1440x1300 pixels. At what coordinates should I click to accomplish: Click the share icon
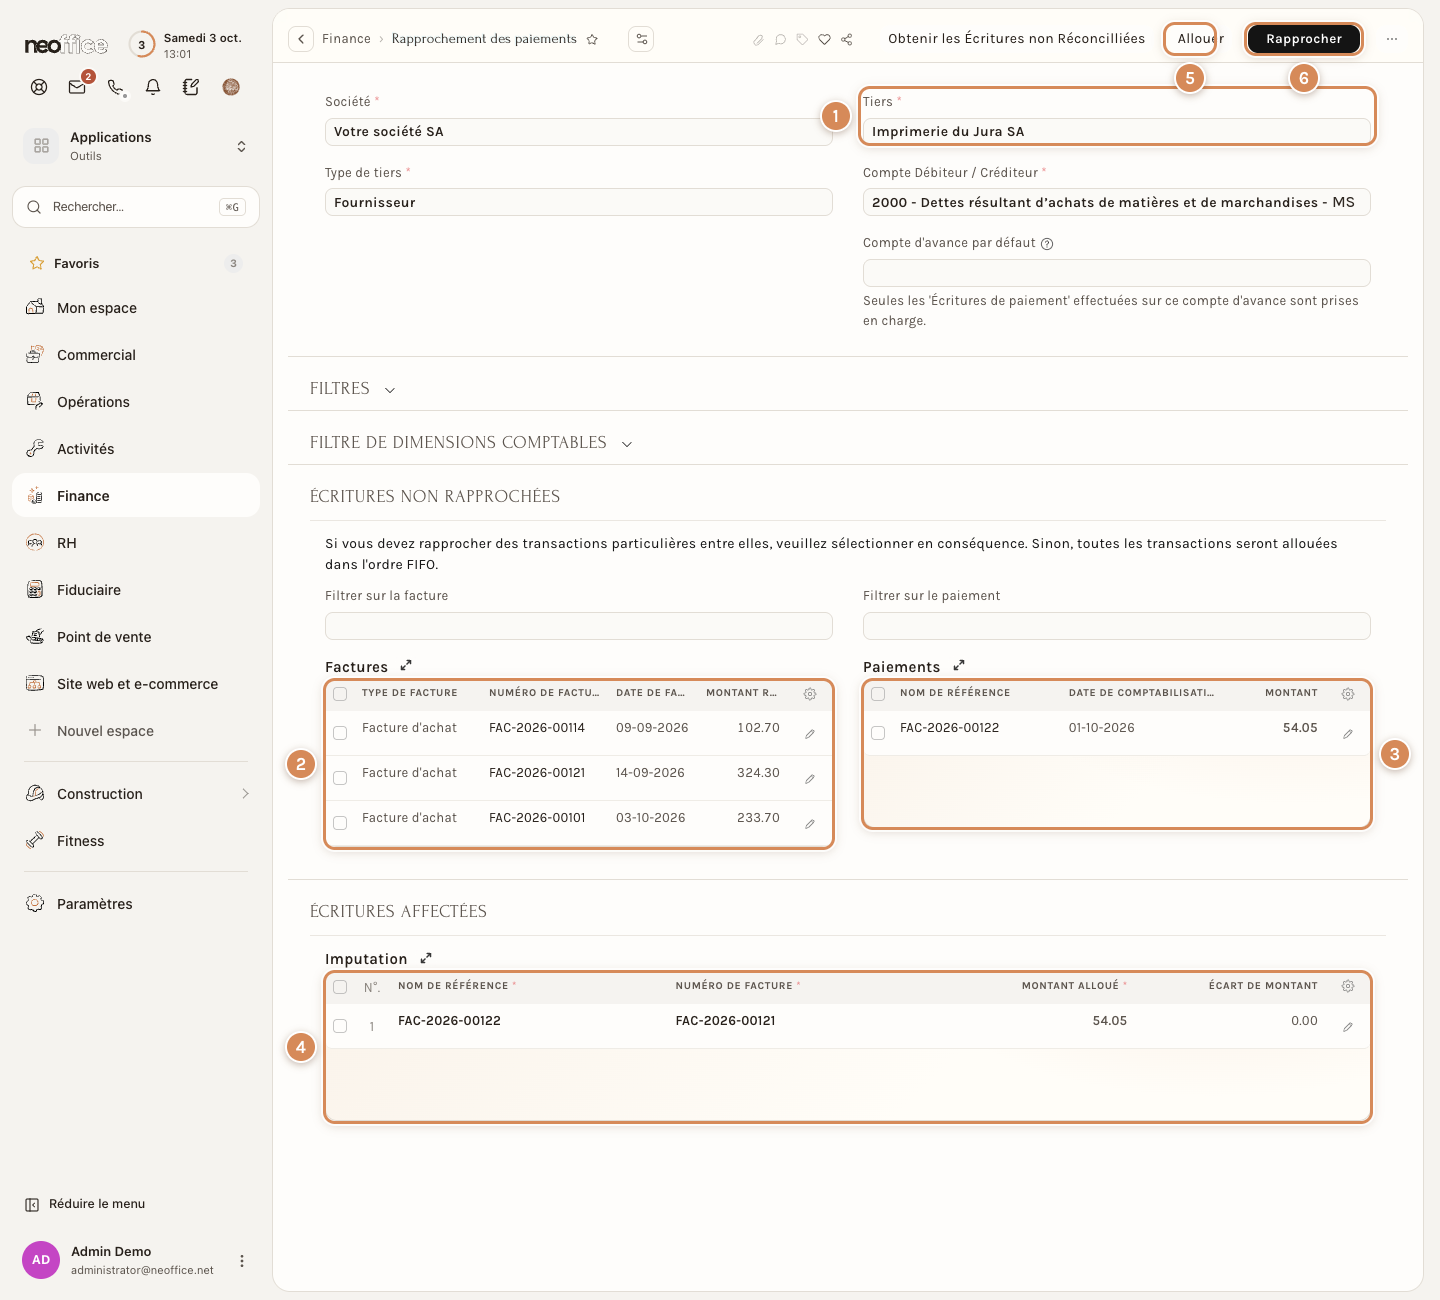click(x=847, y=39)
